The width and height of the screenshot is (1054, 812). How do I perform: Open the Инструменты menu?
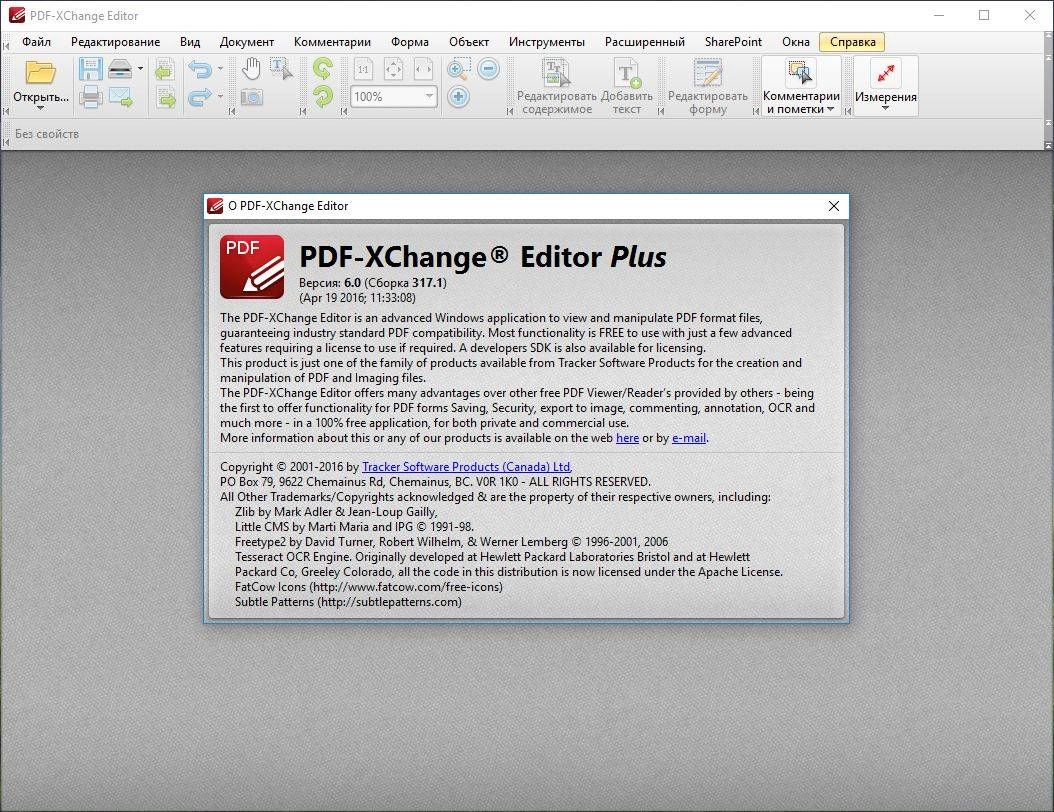tap(546, 42)
